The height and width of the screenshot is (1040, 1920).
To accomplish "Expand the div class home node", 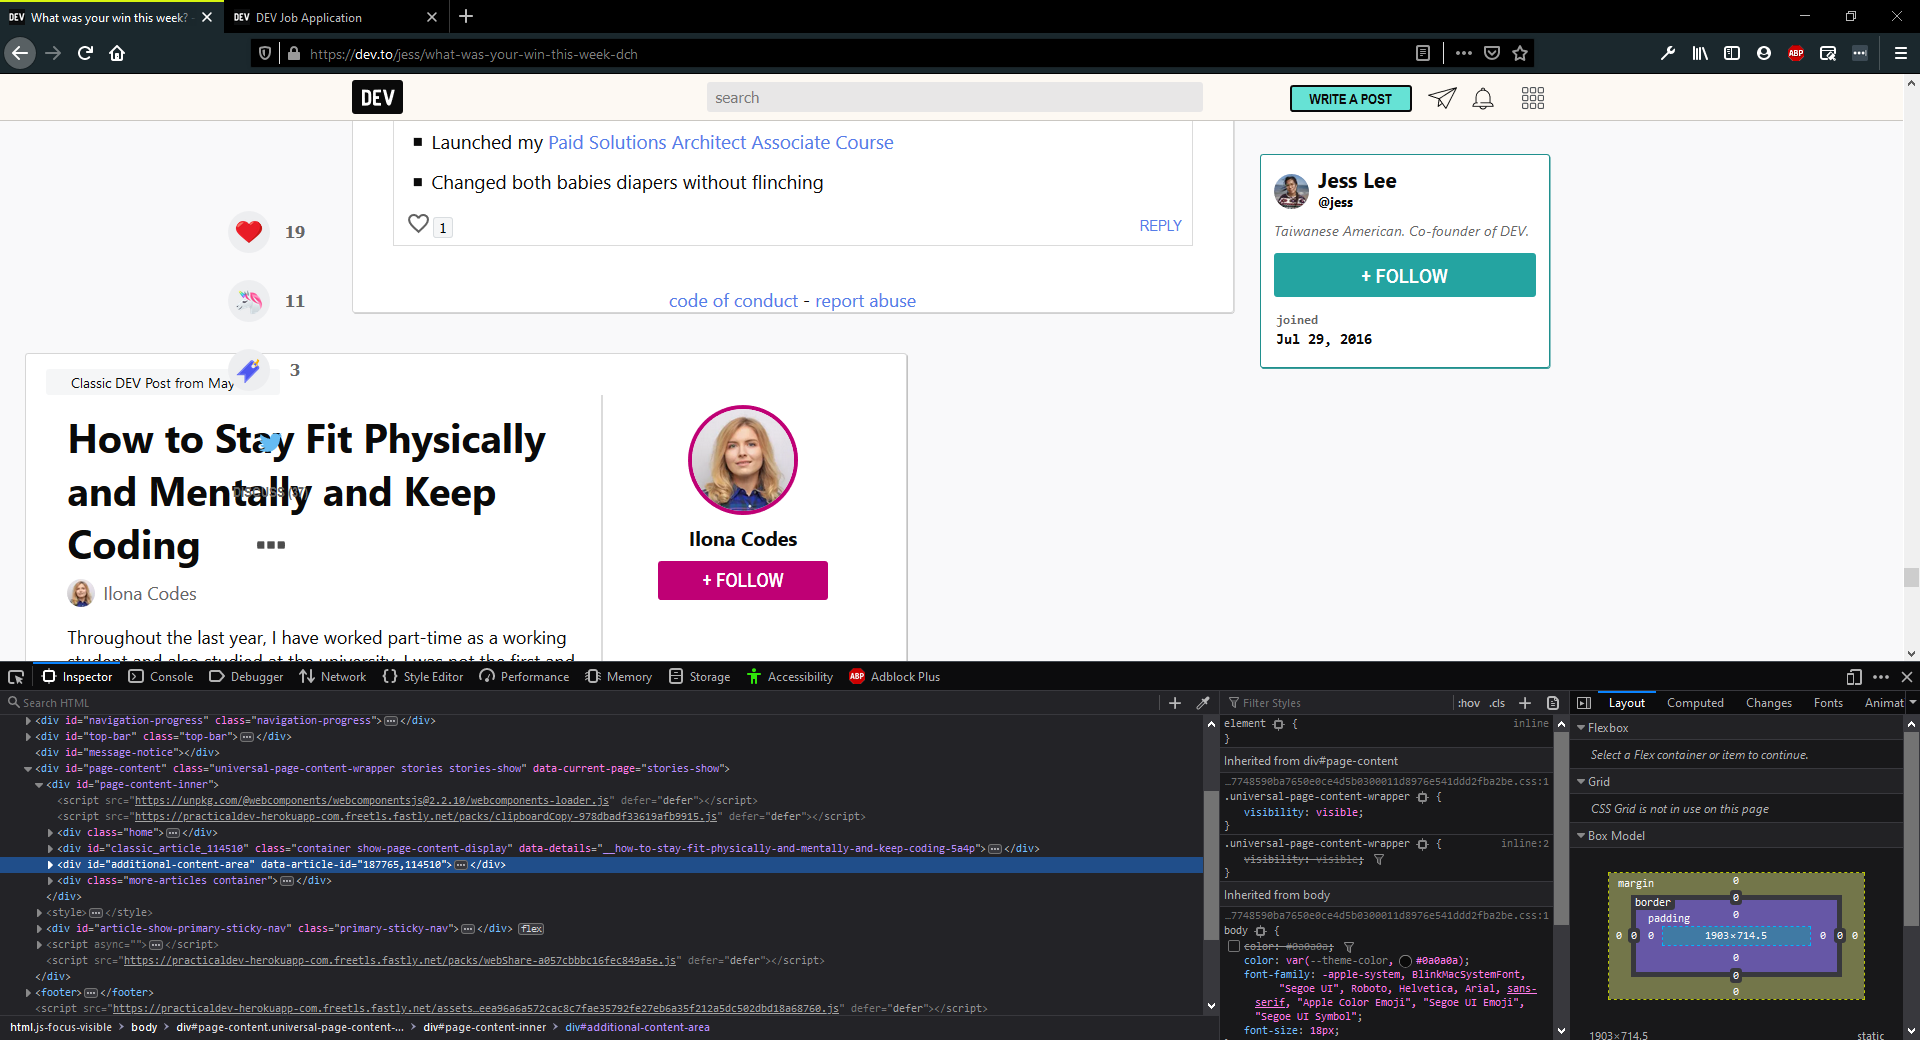I will pos(50,833).
